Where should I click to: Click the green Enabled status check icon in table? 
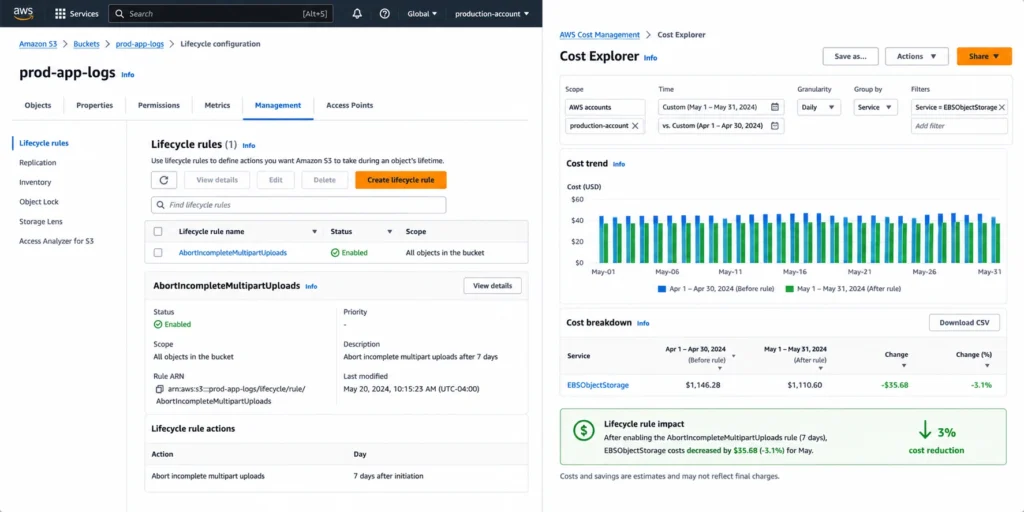click(335, 253)
